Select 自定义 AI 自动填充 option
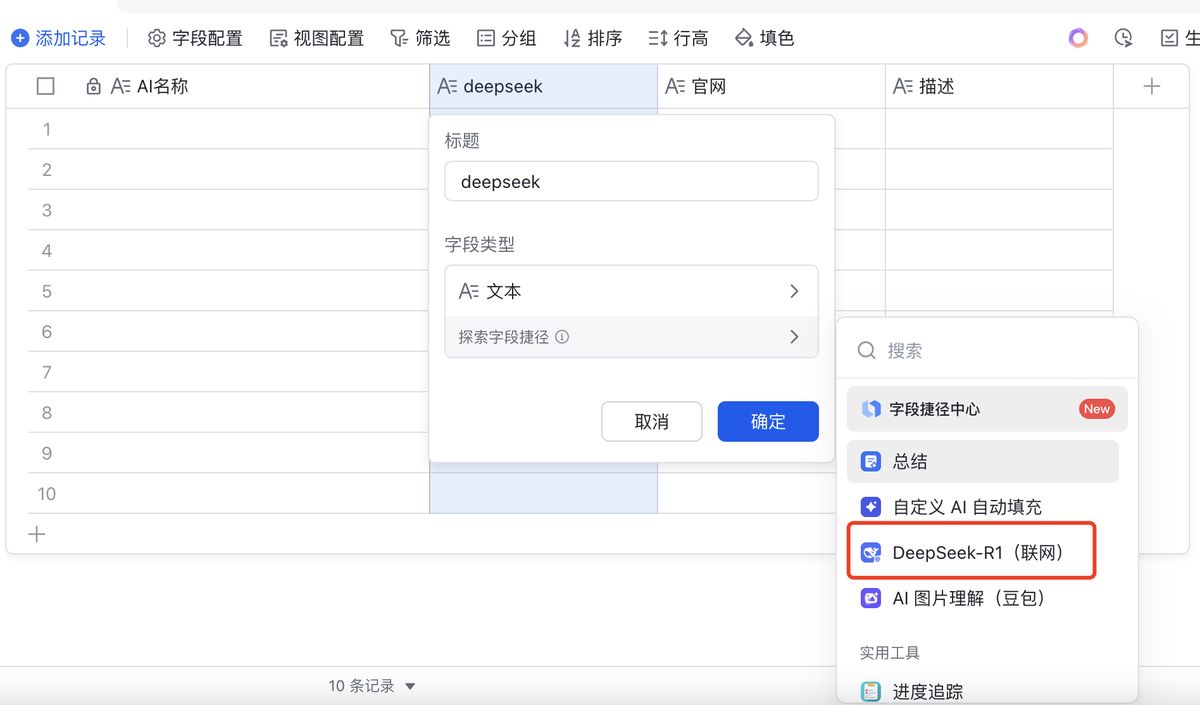Image resolution: width=1200 pixels, height=705 pixels. 966,507
